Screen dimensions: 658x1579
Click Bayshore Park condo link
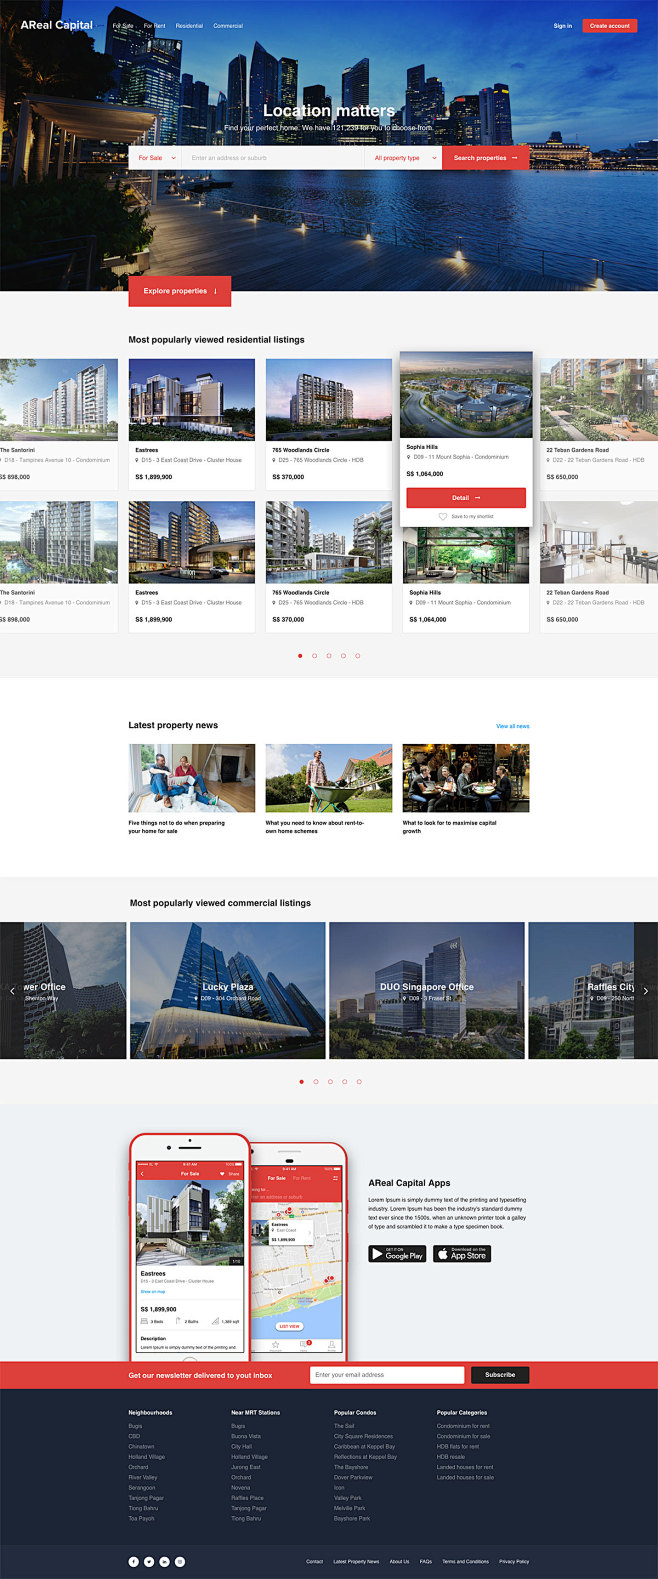click(352, 1518)
